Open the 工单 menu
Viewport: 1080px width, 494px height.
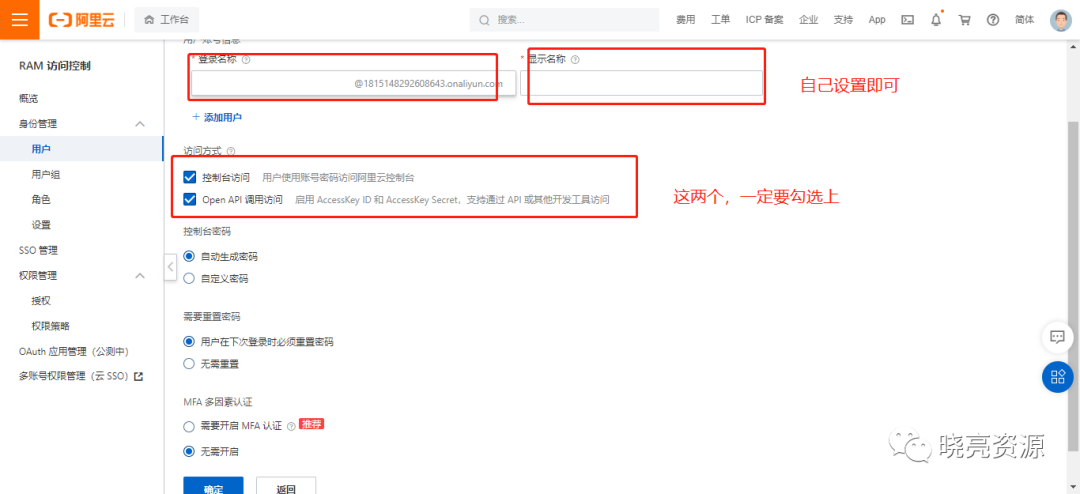click(x=720, y=20)
